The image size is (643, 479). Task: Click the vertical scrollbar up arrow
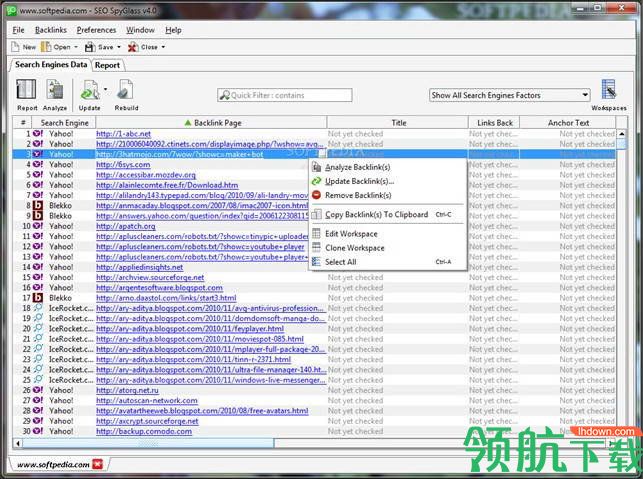pyautogui.click(x=621, y=134)
